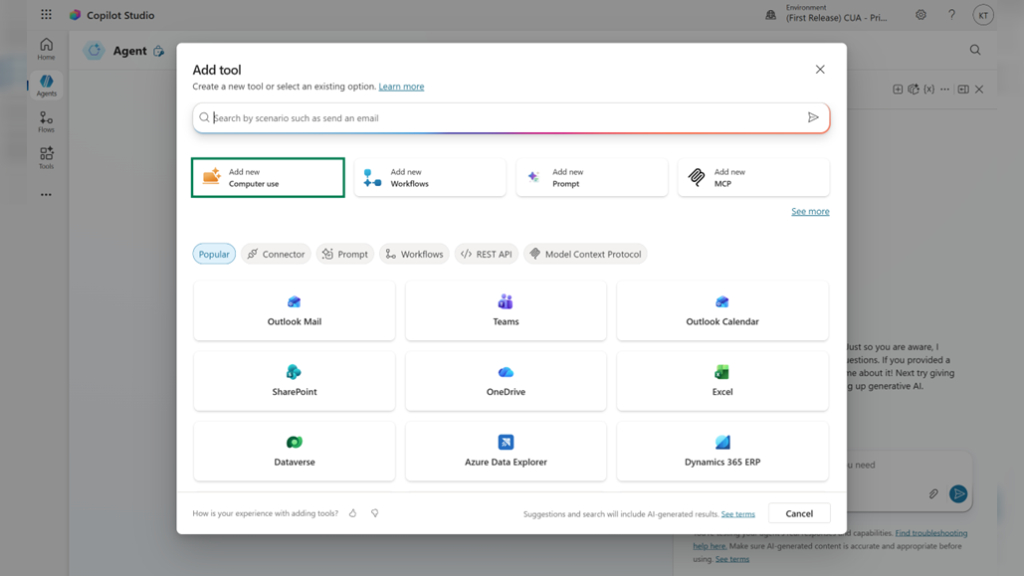1024x576 pixels.
Task: Open Flows in the left sidebar
Action: click(x=46, y=122)
